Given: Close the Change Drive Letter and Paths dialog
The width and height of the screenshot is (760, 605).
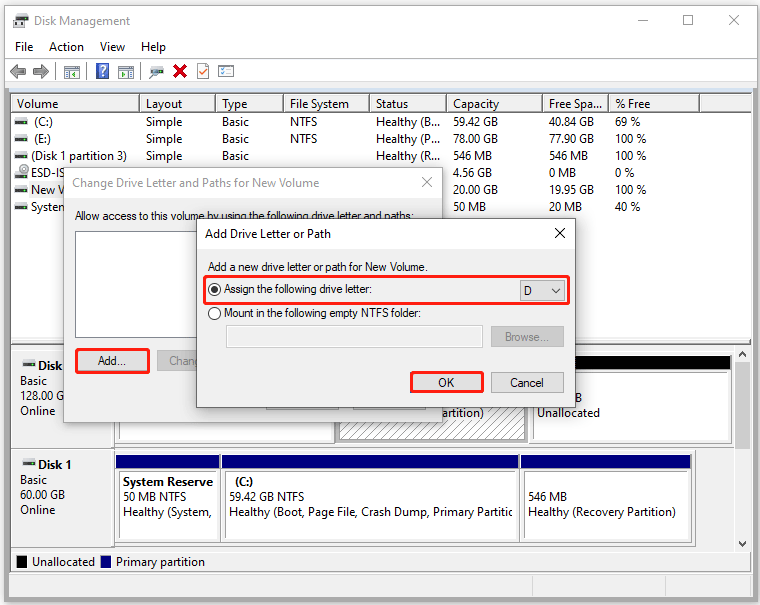Looking at the screenshot, I should 427,182.
